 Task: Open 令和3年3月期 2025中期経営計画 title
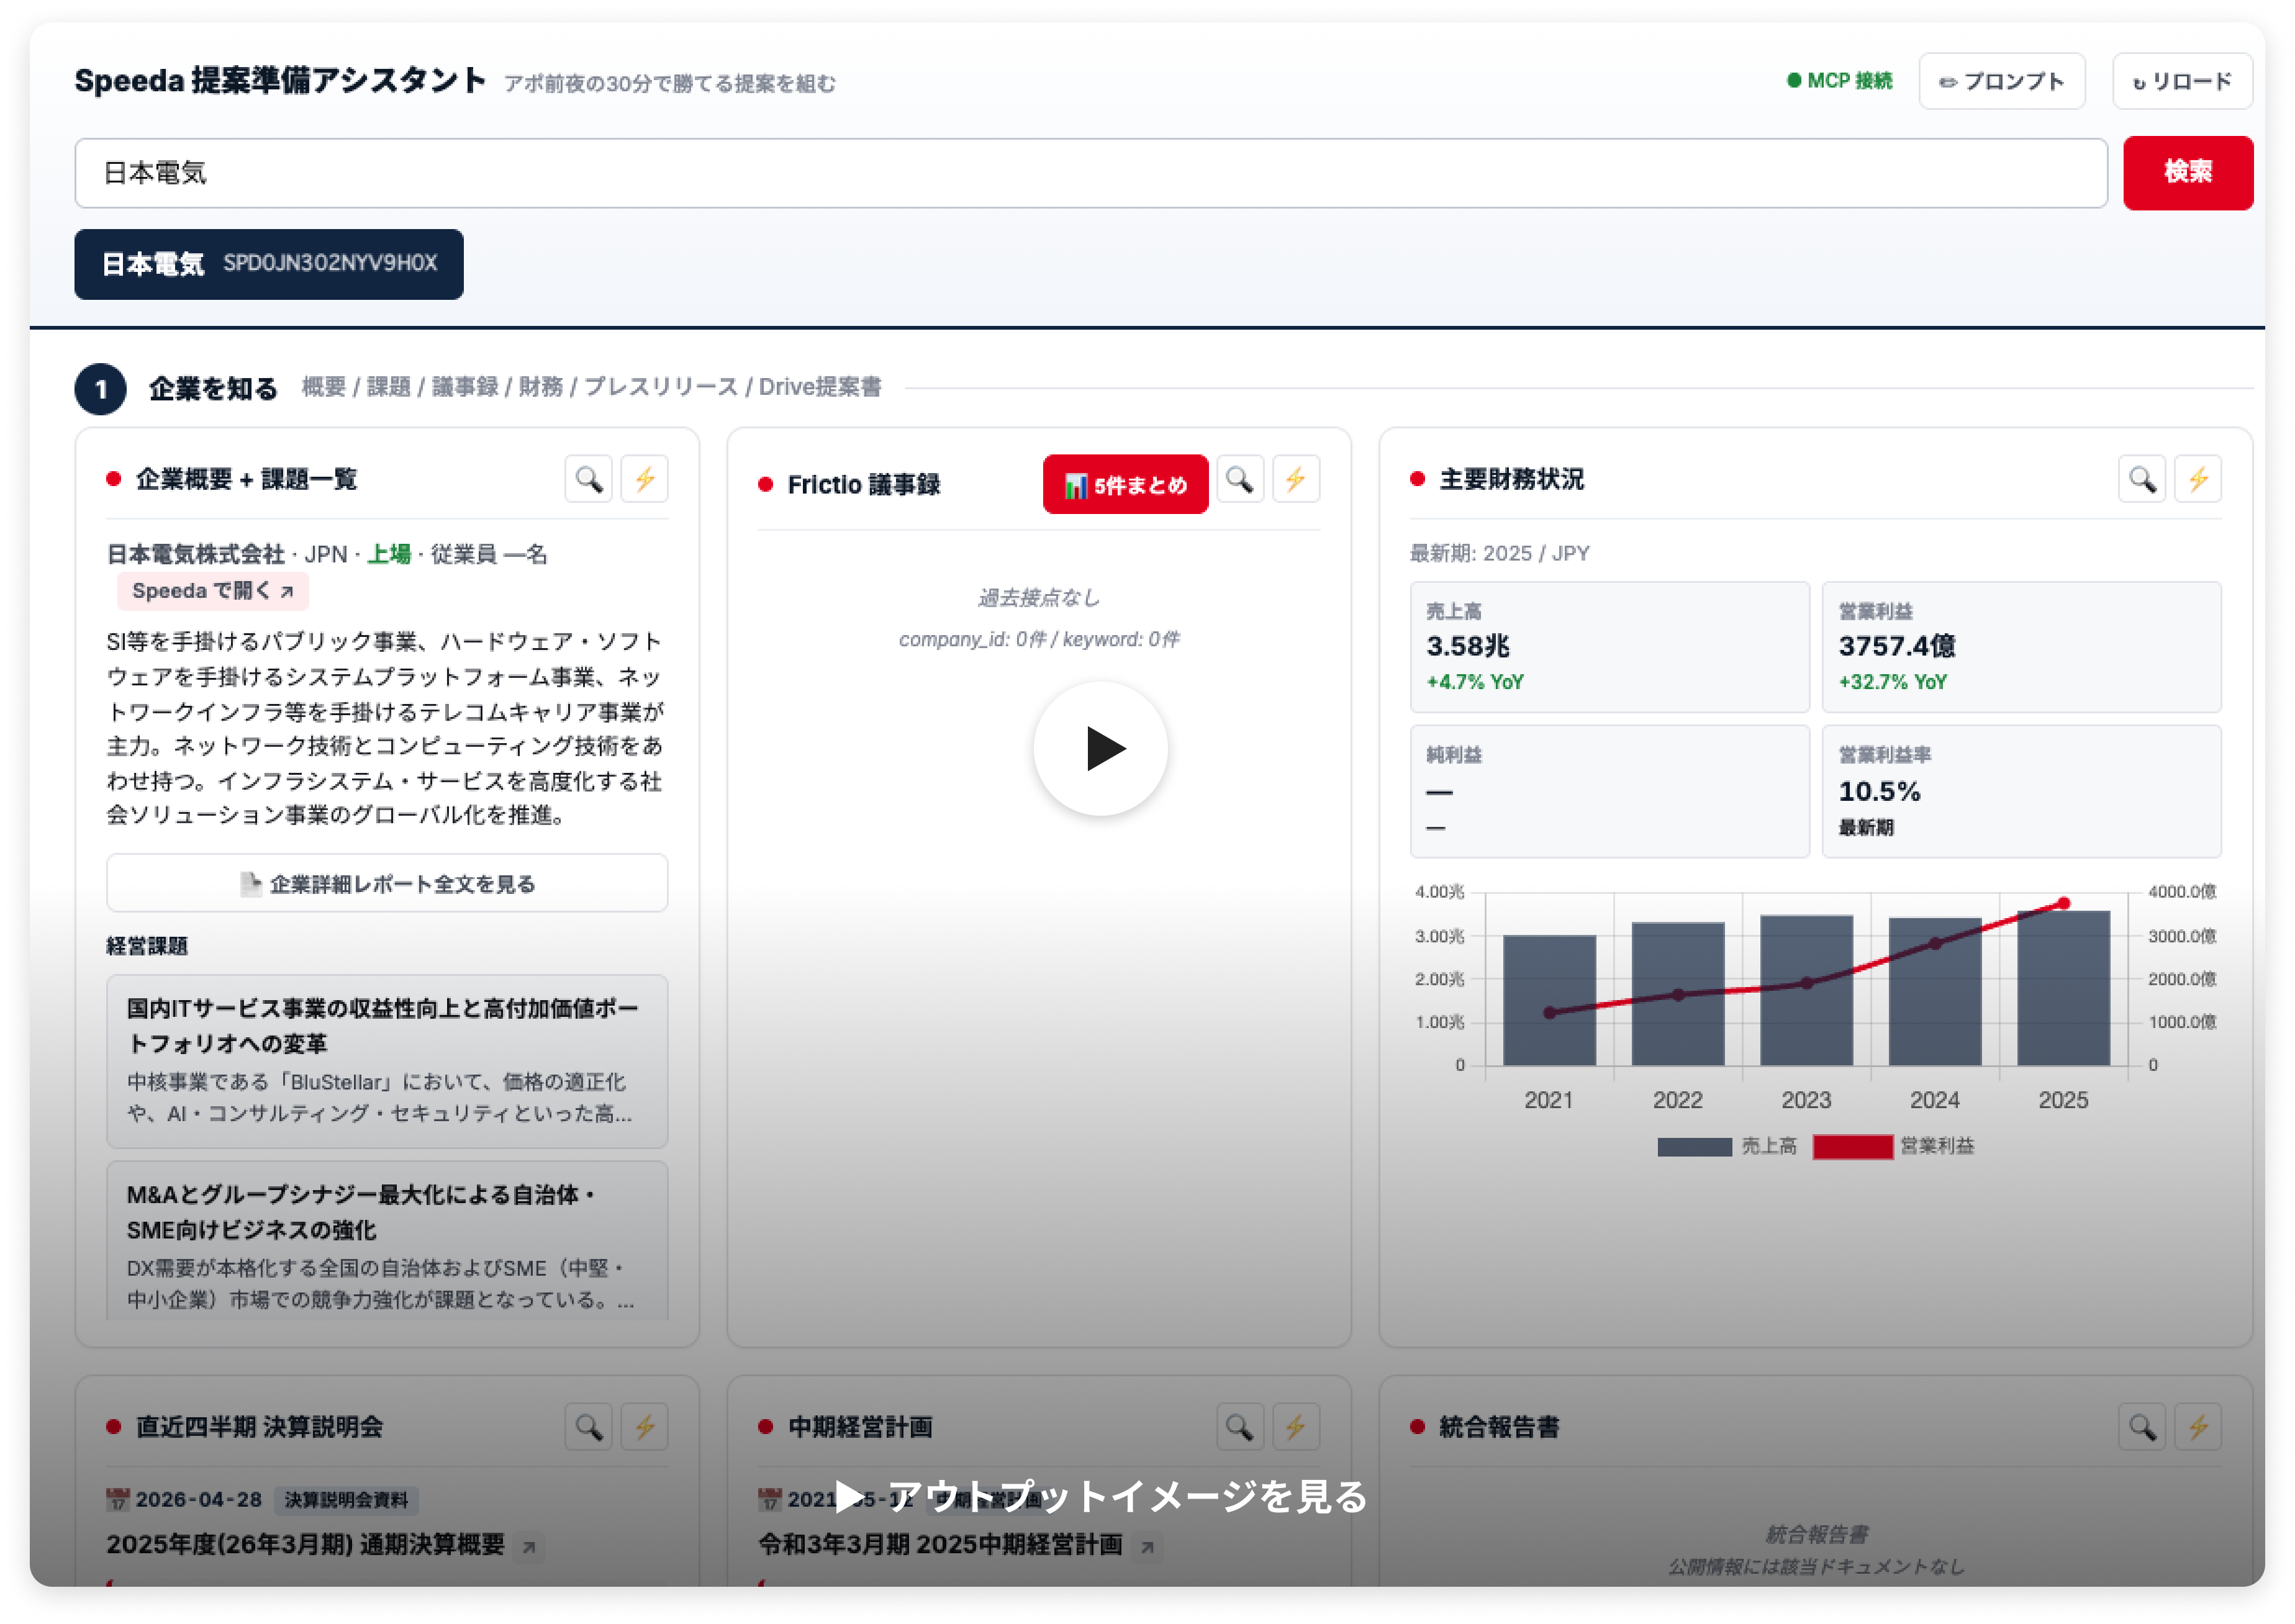click(940, 1545)
